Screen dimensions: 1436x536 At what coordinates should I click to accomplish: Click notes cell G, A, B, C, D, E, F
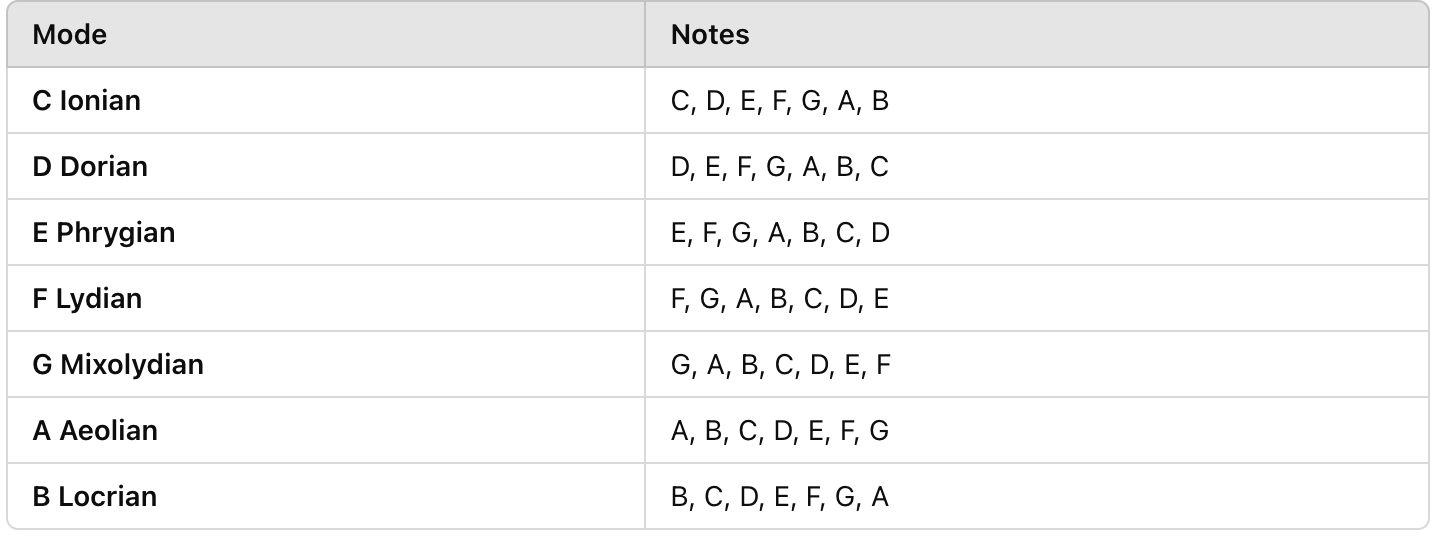[781, 366]
